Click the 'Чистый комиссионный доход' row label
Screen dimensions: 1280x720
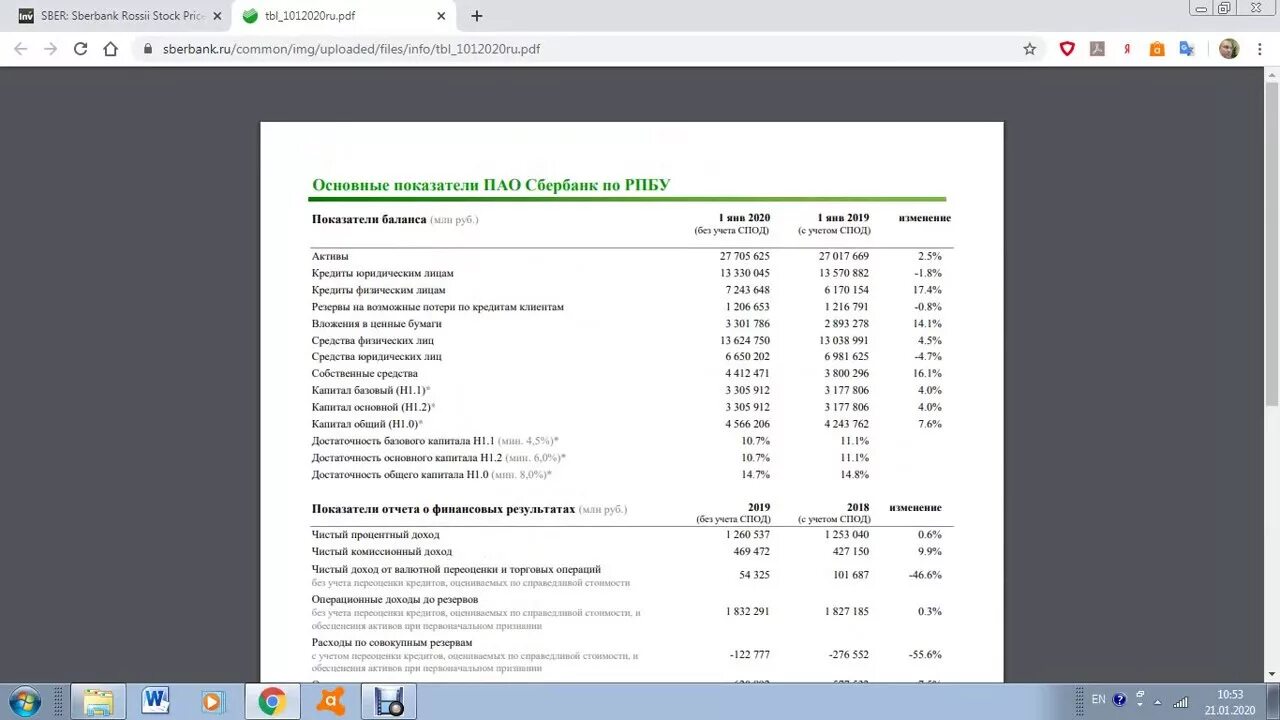tap(382, 552)
